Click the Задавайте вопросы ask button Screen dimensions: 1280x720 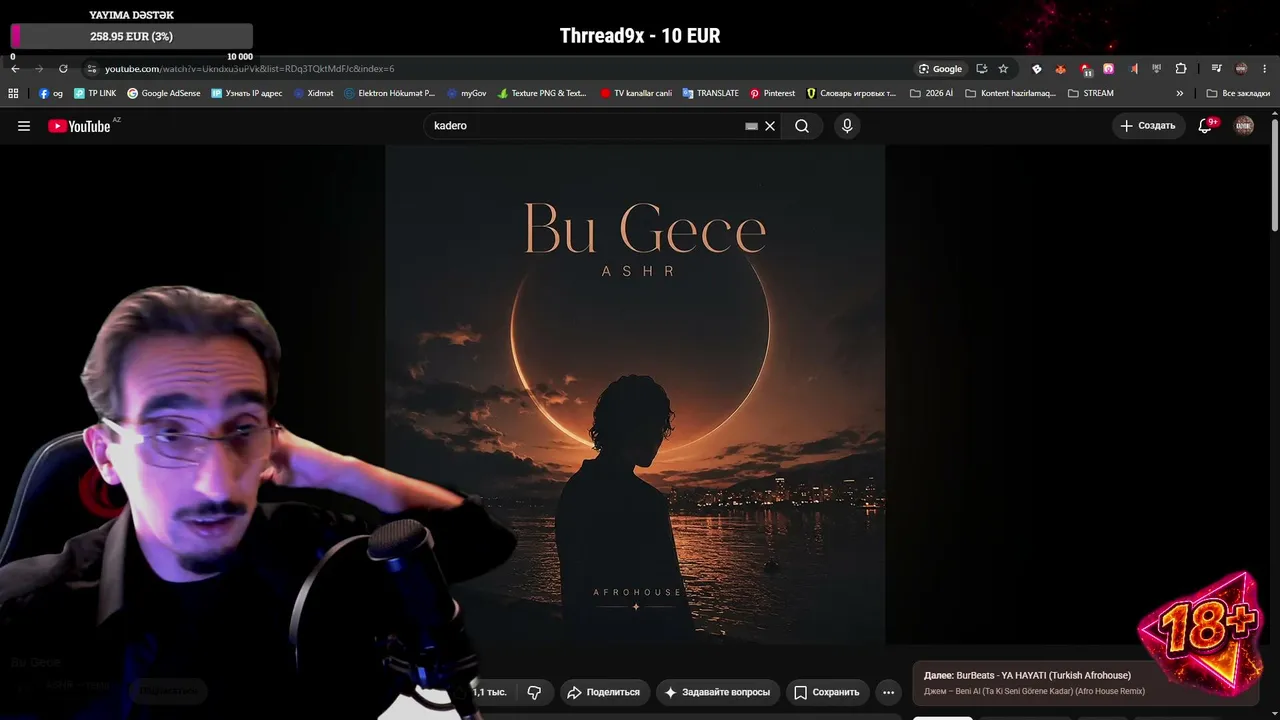[x=717, y=692]
